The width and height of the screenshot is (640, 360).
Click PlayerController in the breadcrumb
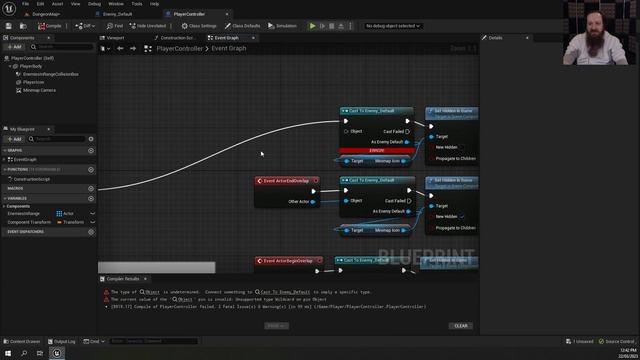click(x=180, y=49)
